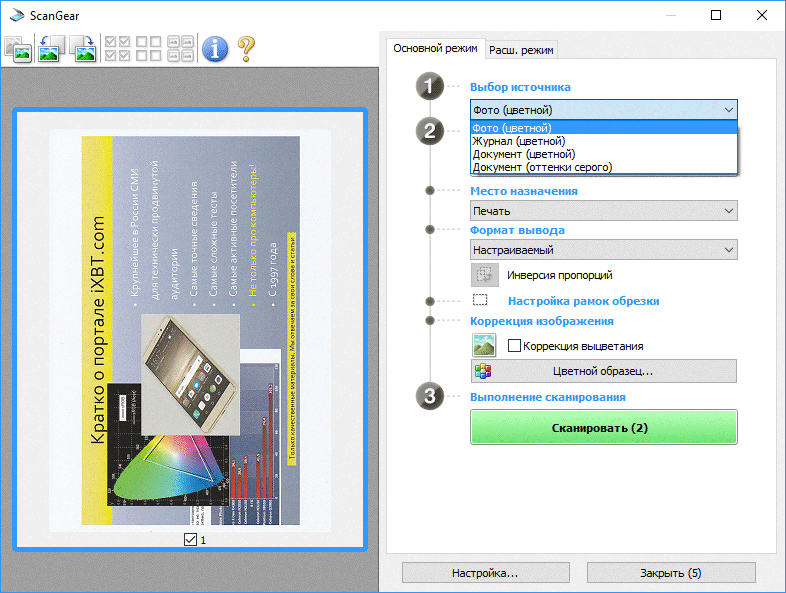Toggle the Коррекция выцветания checkbox

514,346
